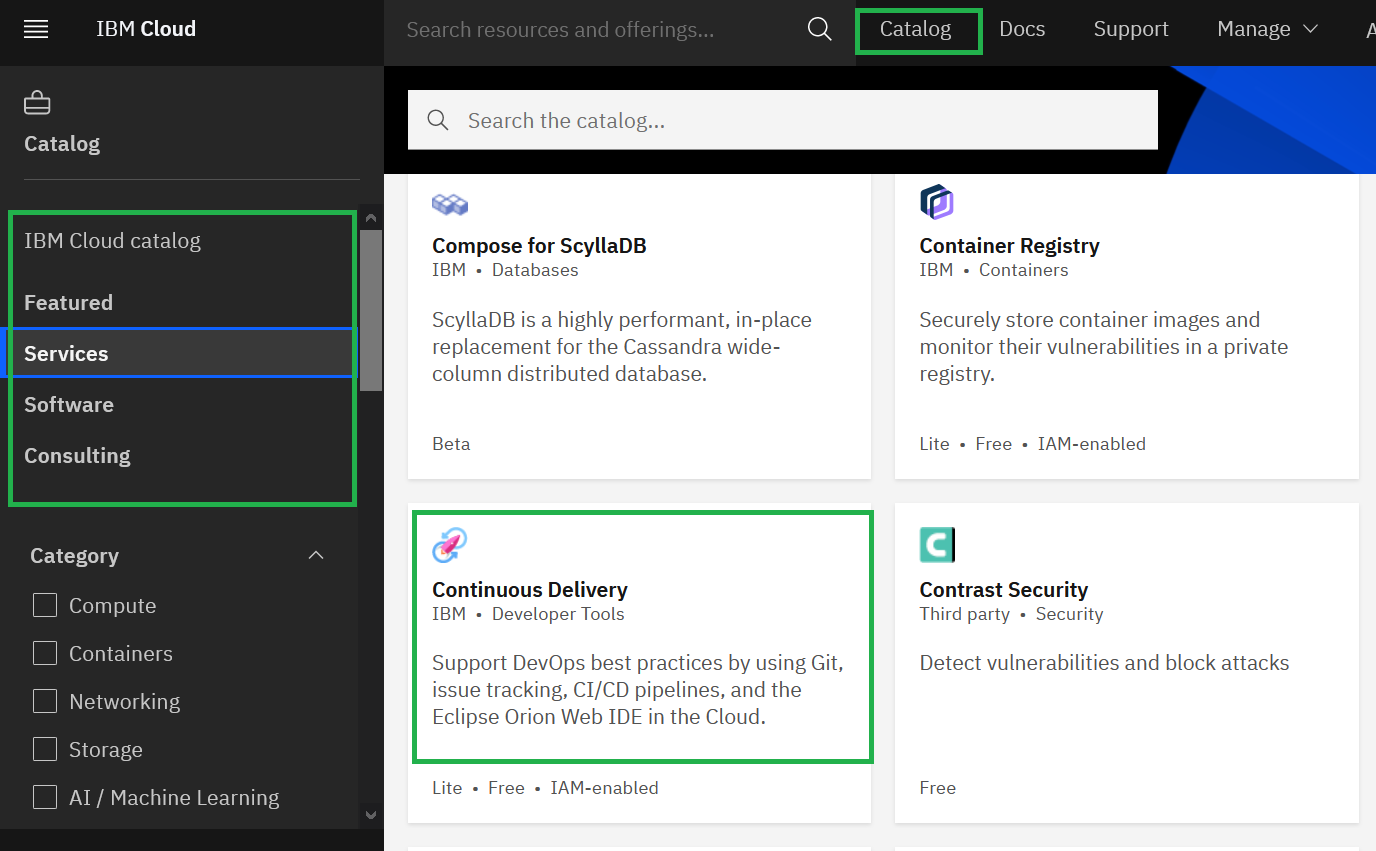Click the Beta label on ScyllaDB tile
Image resolution: width=1376 pixels, height=851 pixels.
click(x=451, y=443)
